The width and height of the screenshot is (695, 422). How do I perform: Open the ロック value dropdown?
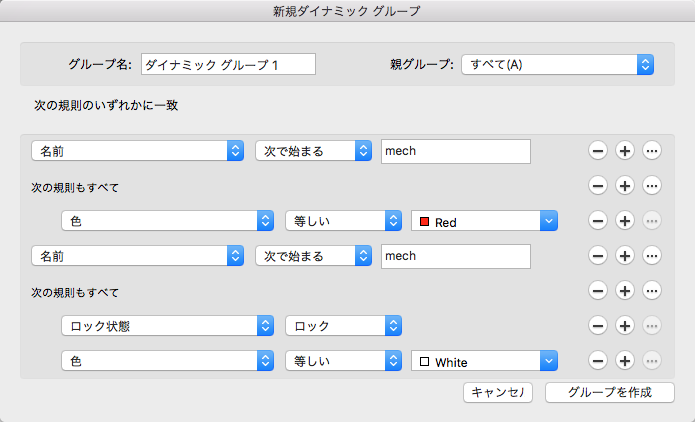343,325
